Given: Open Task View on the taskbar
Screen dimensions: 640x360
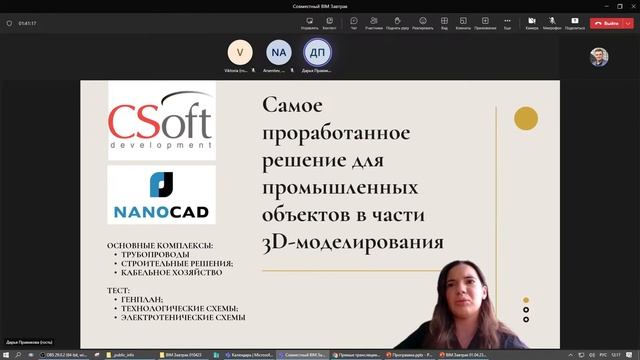Looking at the screenshot, I should tap(31, 355).
